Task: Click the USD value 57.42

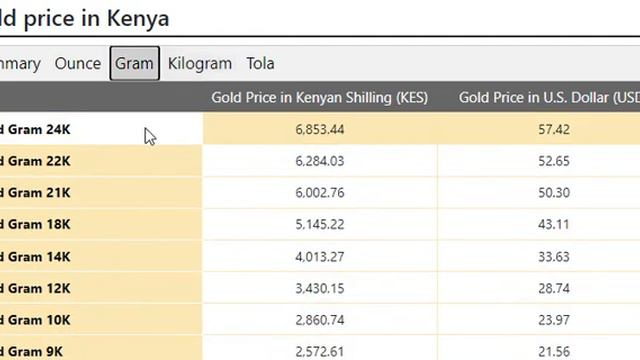Action: (x=553, y=129)
